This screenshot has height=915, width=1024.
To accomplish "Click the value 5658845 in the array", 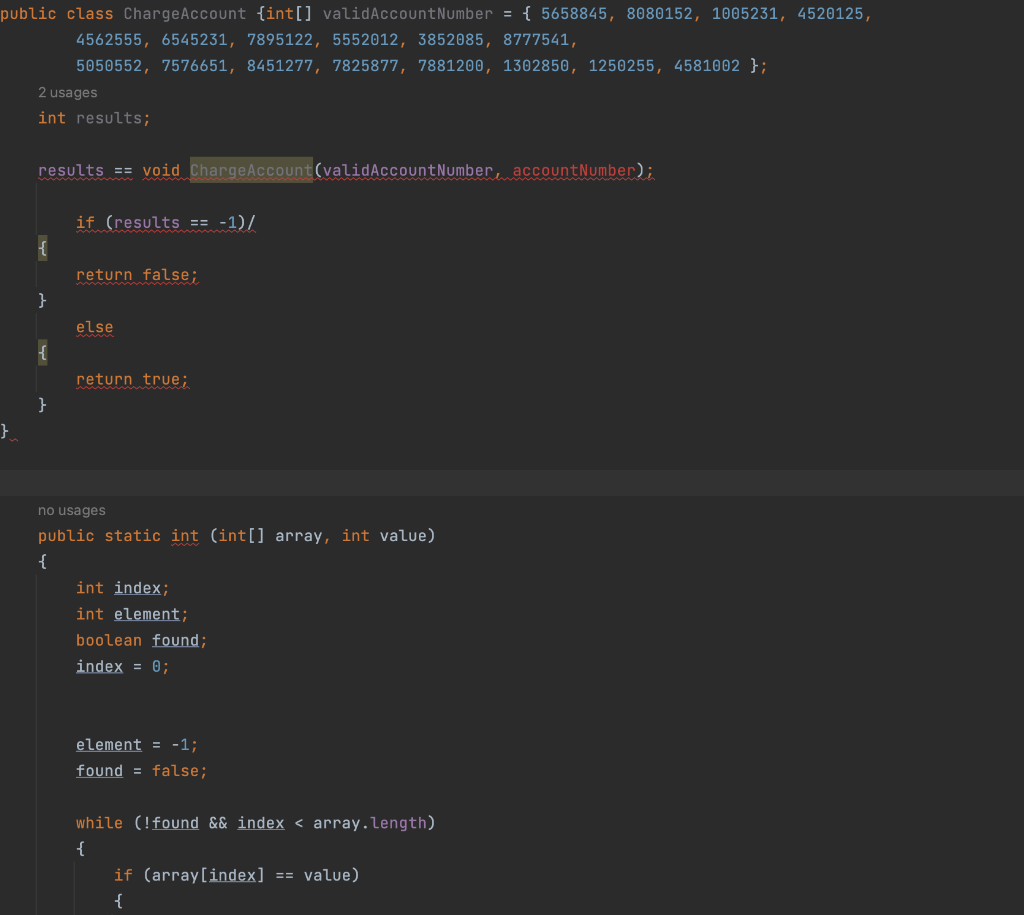I will 569,13.
